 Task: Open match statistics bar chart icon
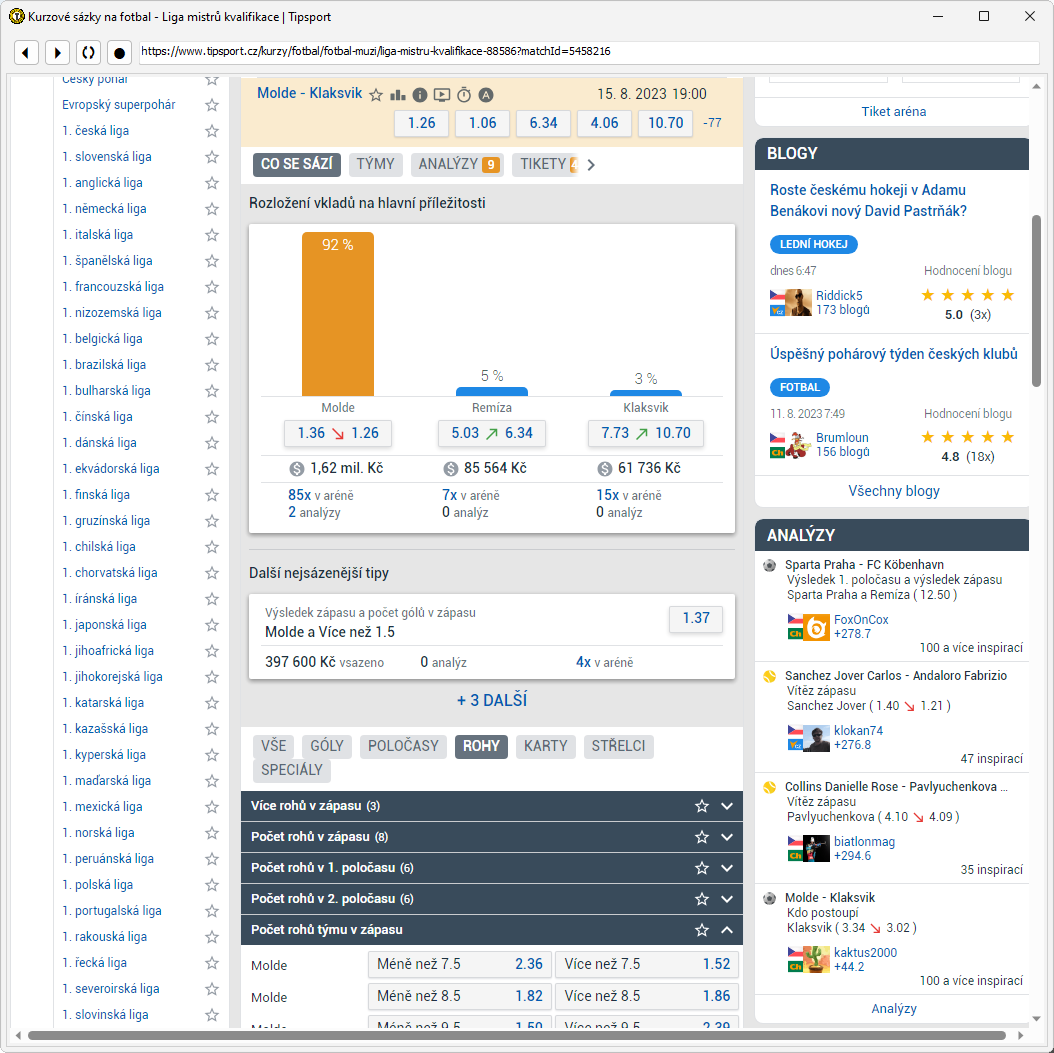398,95
